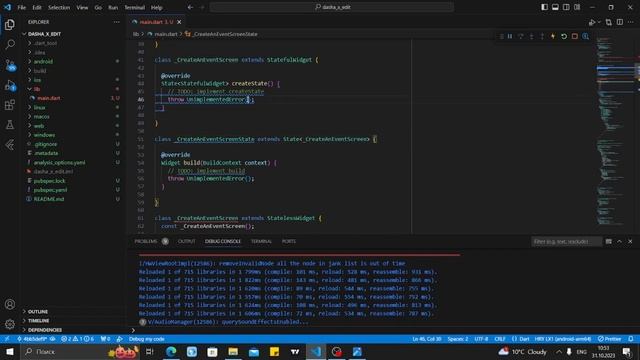Open the Manage gear icon
Viewport: 640px width, 360px height.
click(x=10, y=324)
